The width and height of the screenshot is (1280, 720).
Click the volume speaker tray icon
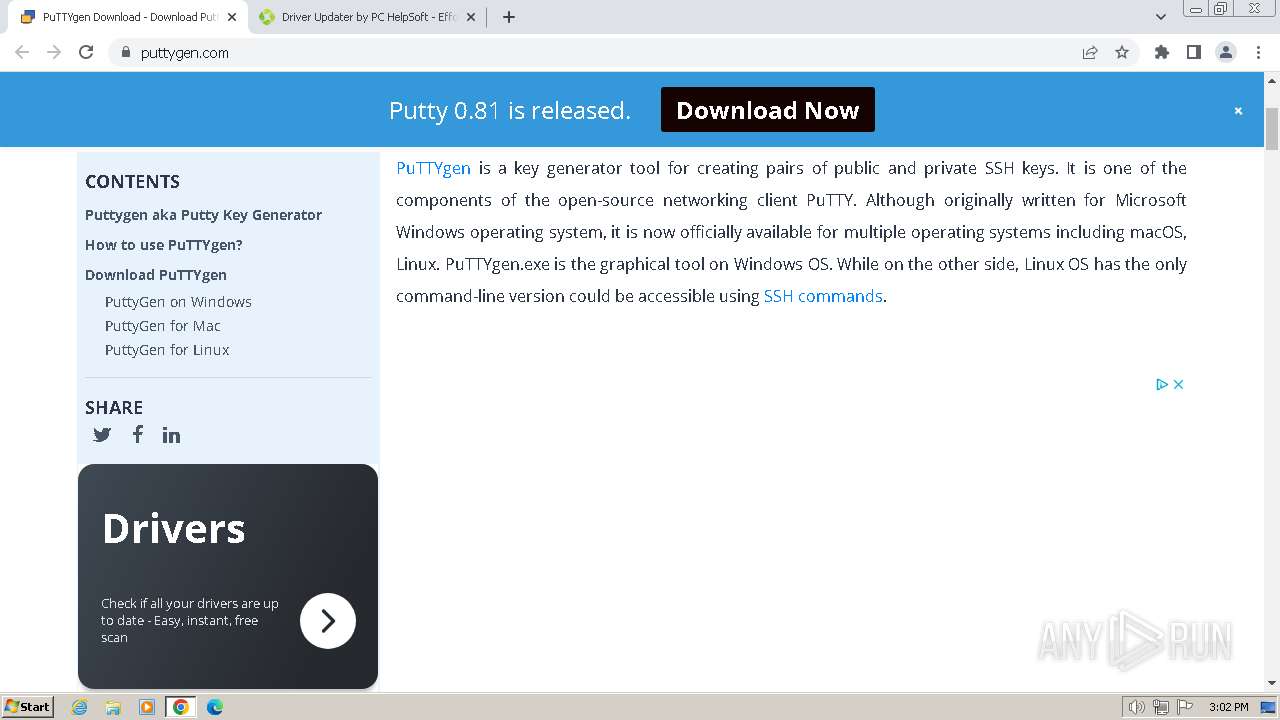click(x=1136, y=707)
